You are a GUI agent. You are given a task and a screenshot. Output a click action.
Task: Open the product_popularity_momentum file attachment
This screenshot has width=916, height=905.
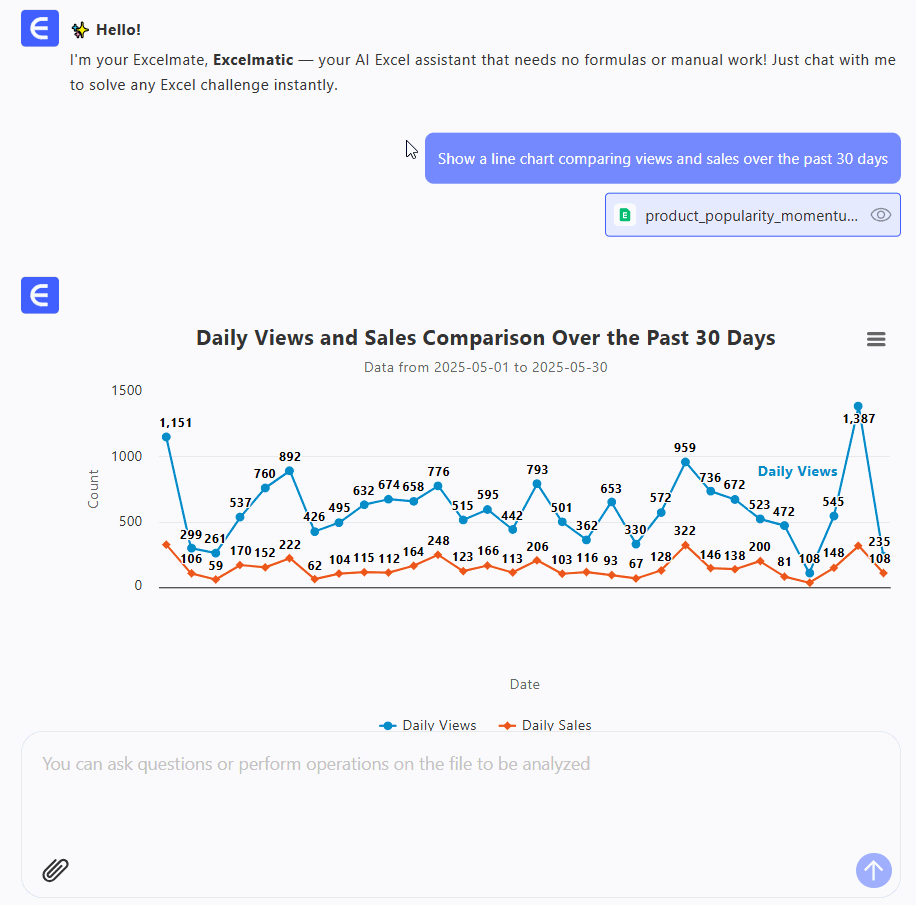[750, 215]
